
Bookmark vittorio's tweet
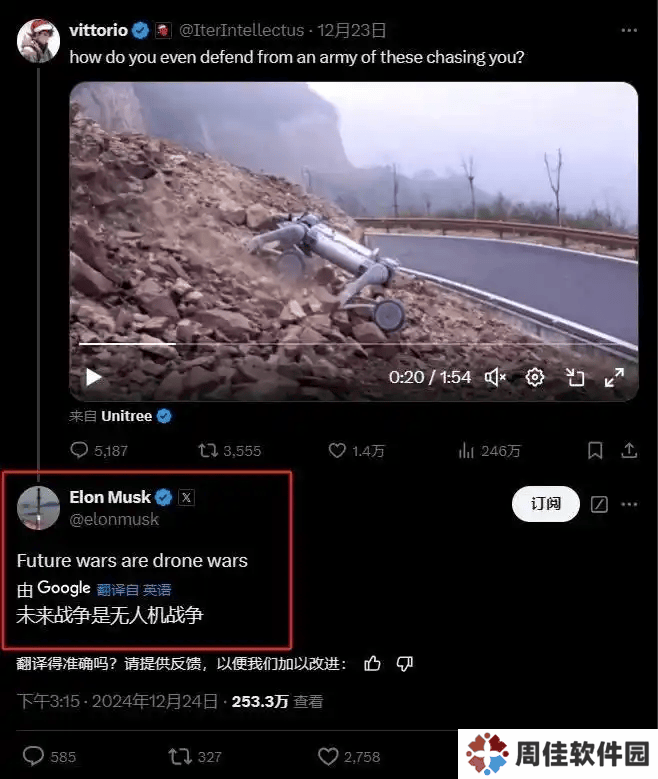click(x=595, y=451)
